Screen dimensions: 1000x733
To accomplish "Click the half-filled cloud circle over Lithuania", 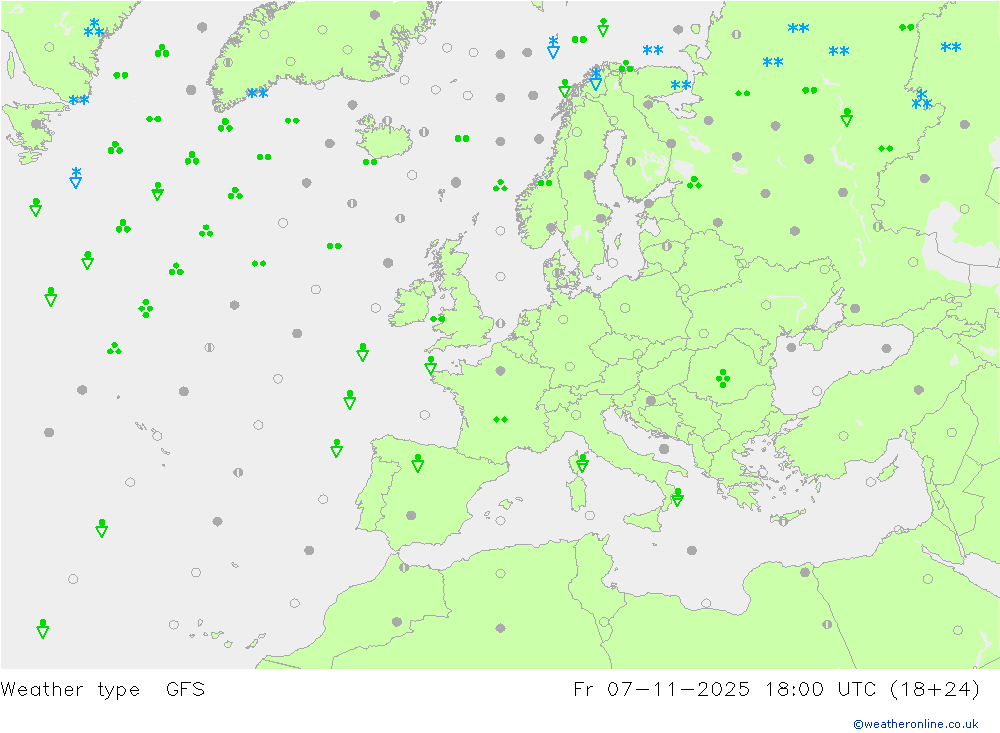I will pos(666,246).
